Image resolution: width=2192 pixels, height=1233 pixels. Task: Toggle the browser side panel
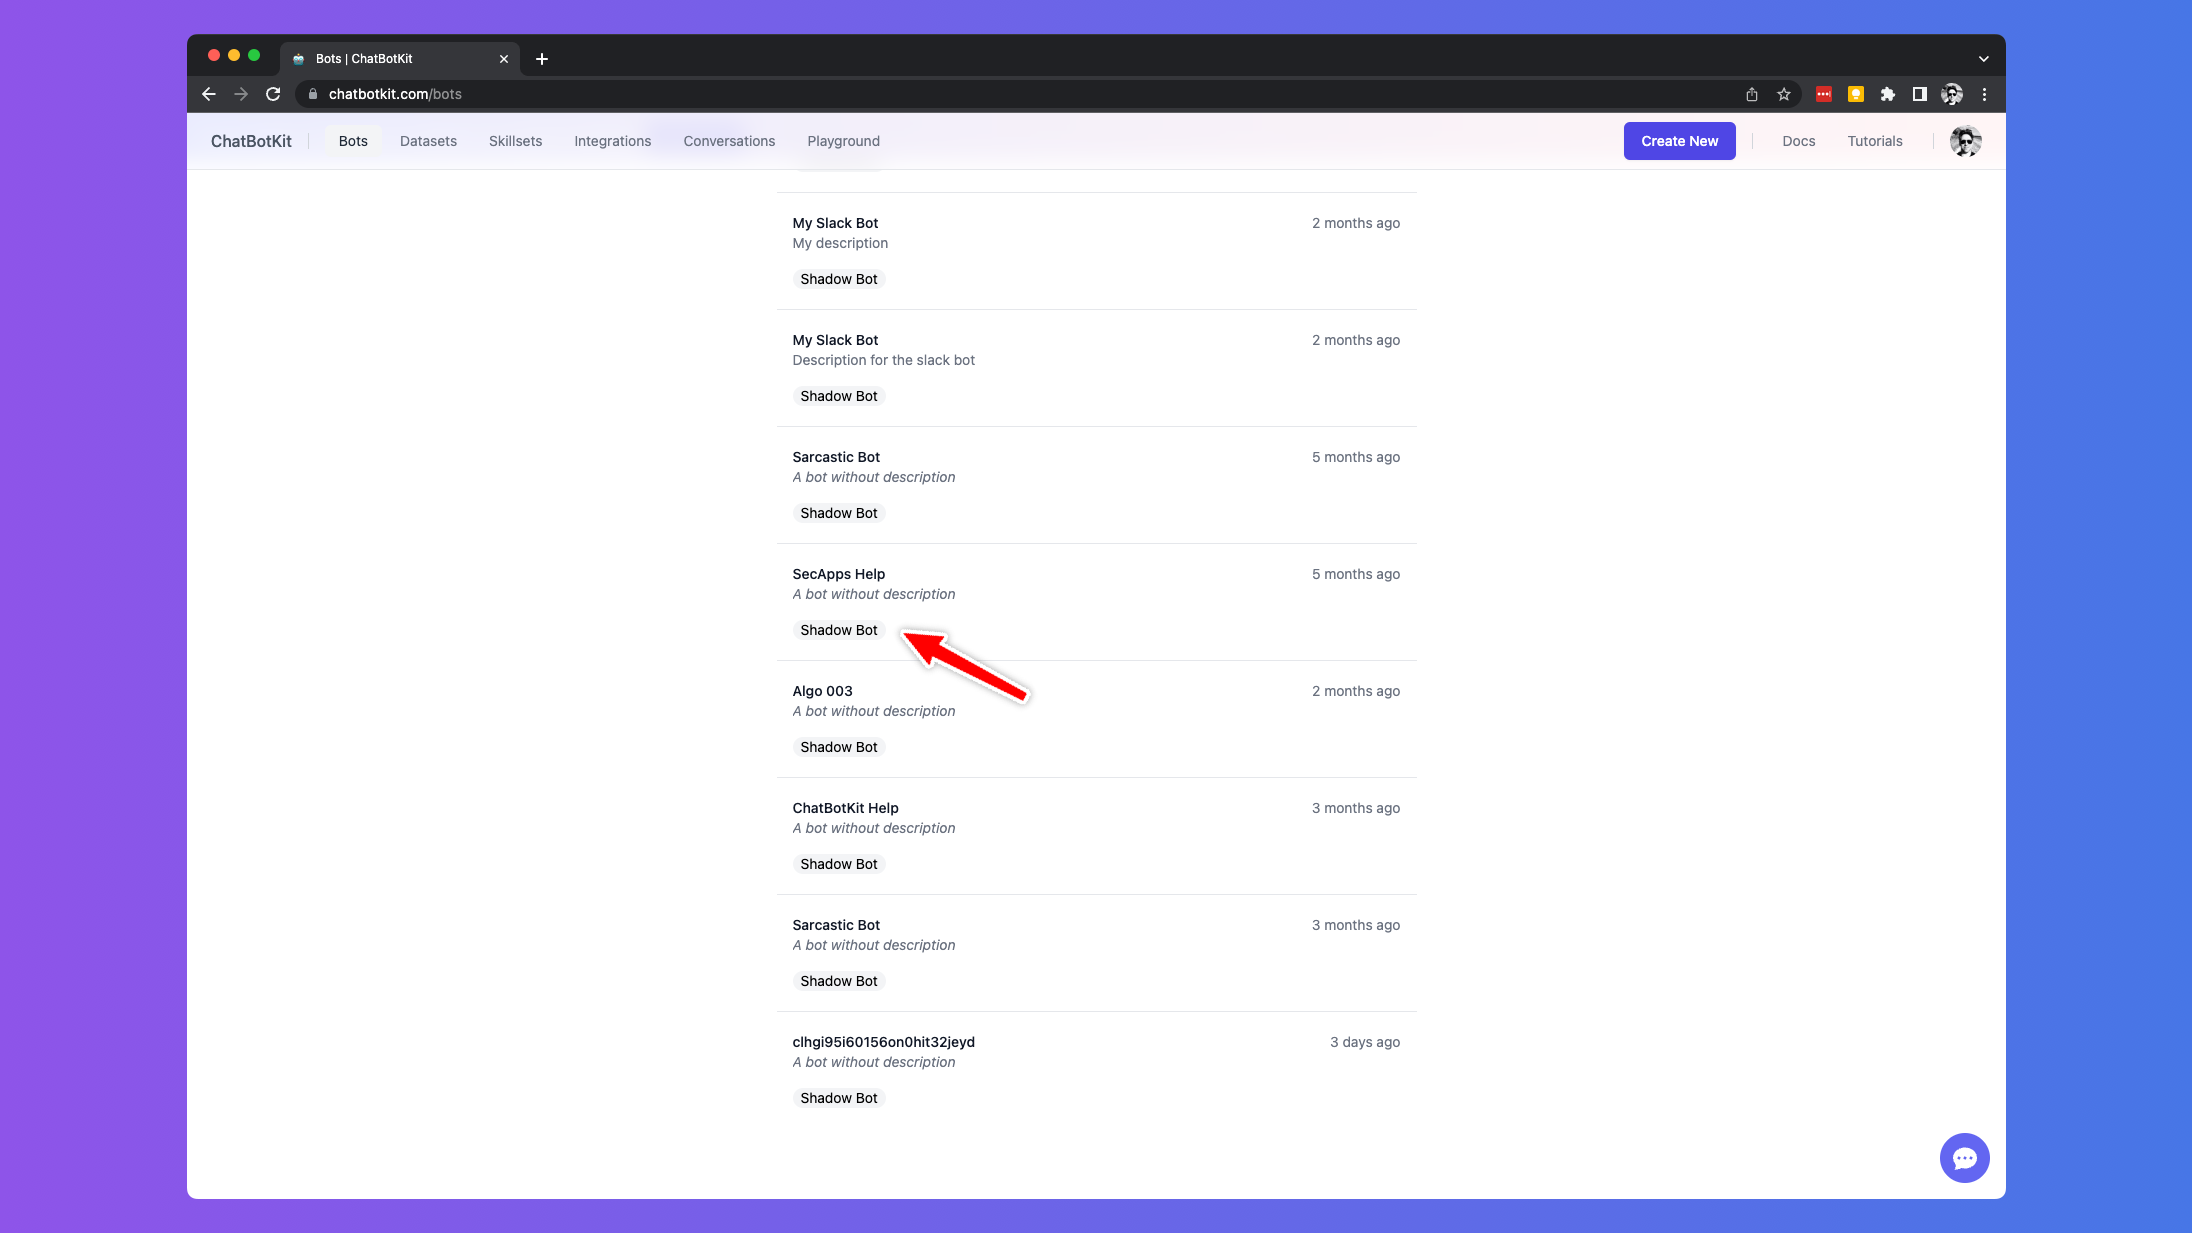(1920, 94)
